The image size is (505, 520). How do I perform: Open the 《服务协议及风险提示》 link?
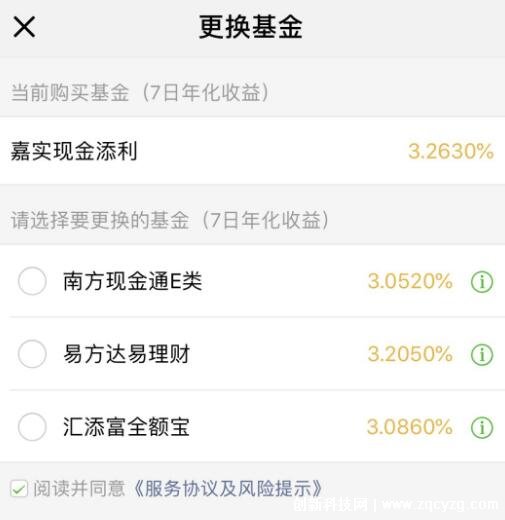[228, 489]
